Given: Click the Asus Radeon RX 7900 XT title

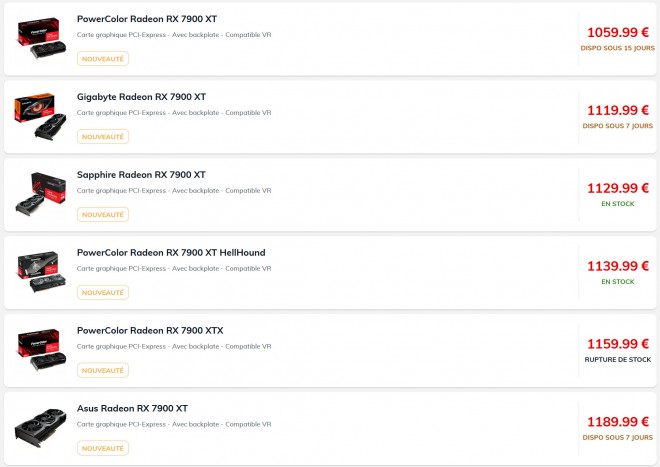Looking at the screenshot, I should pos(132,409).
